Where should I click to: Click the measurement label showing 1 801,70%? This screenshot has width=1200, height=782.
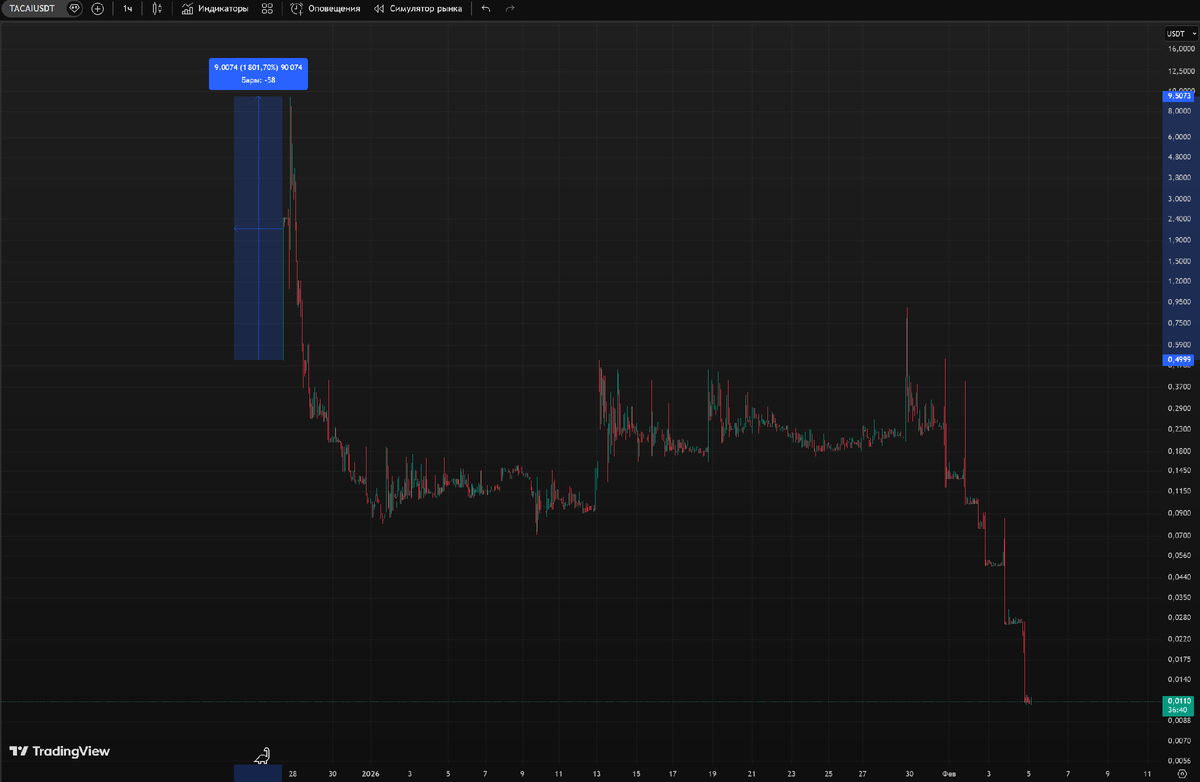point(258,69)
